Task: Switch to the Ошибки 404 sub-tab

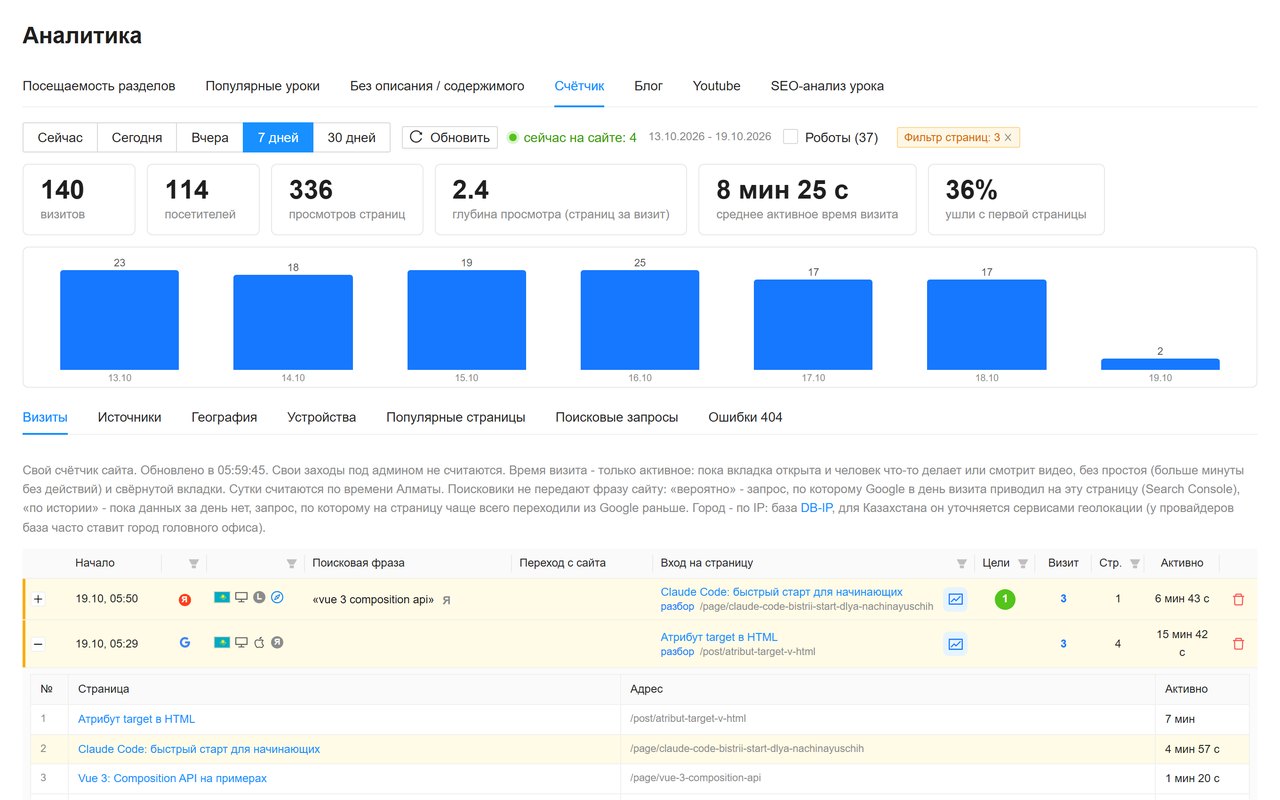Action: point(745,417)
